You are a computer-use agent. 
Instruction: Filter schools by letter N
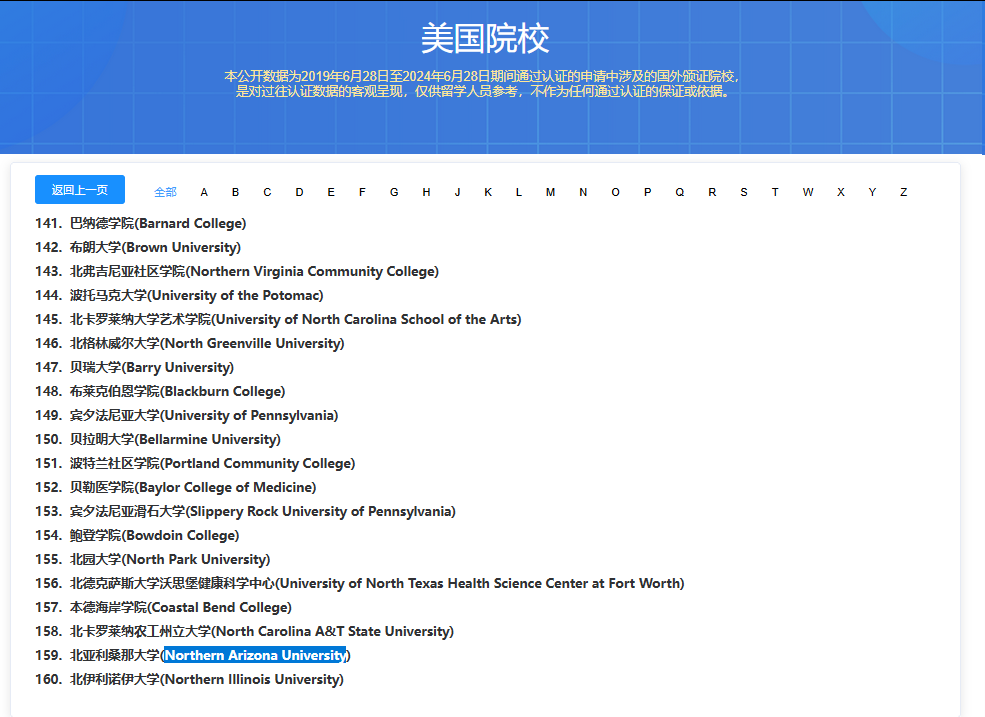click(x=583, y=192)
